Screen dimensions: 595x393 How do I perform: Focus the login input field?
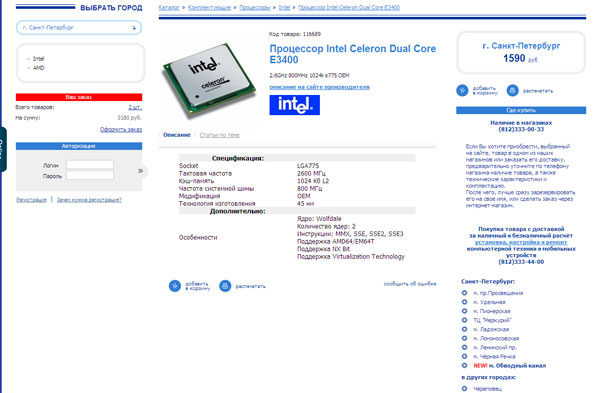pyautogui.click(x=90, y=165)
